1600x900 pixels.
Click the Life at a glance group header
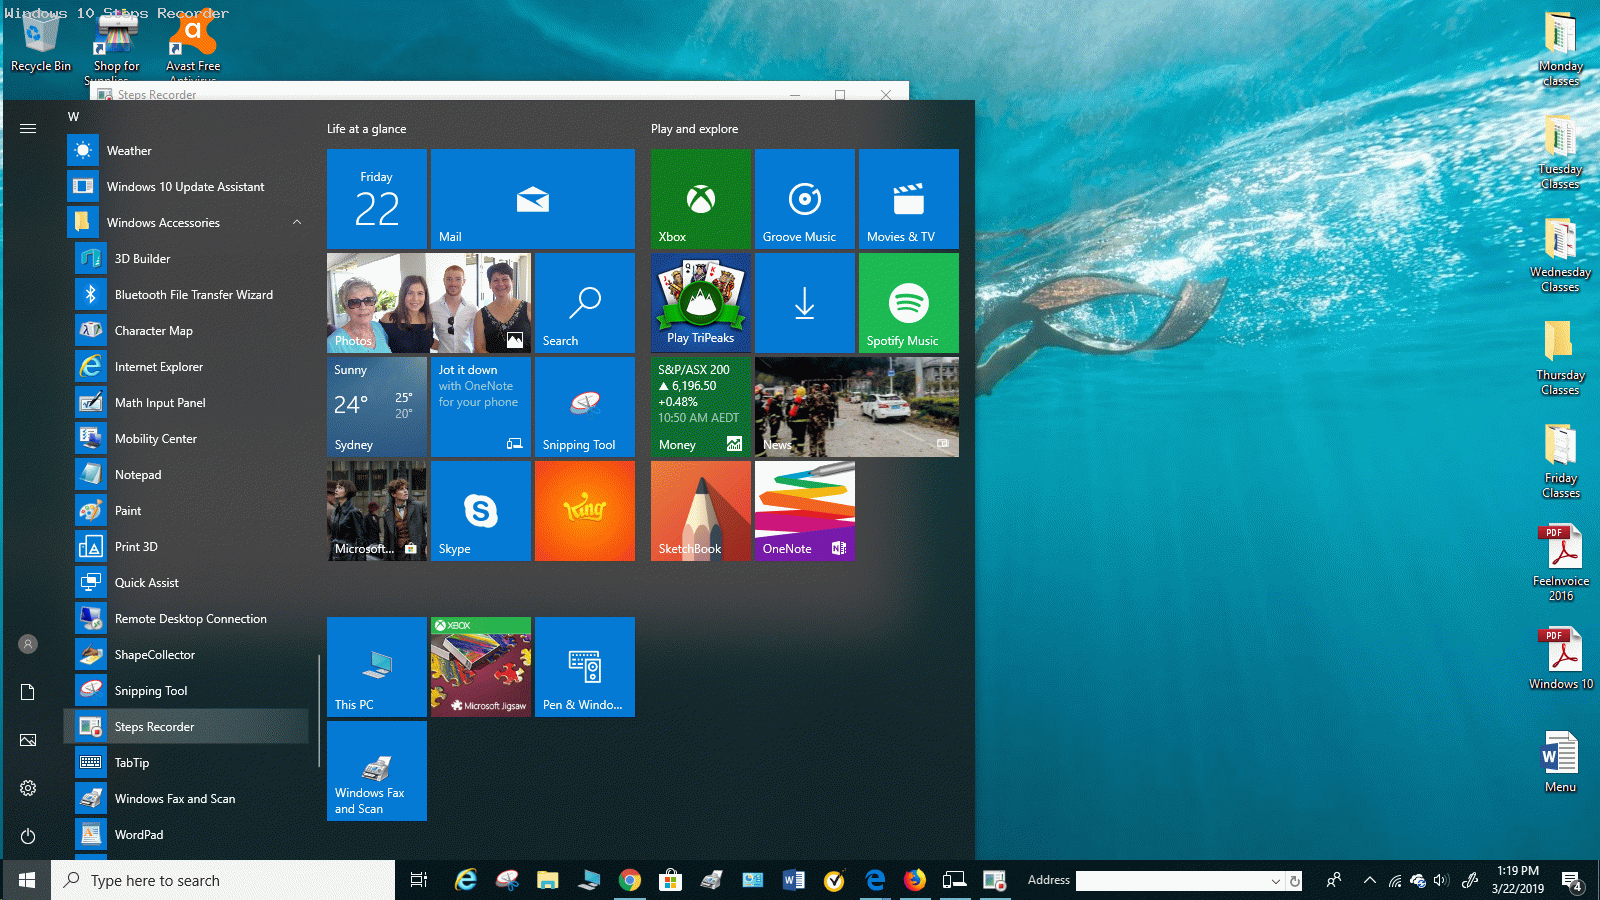[366, 129]
